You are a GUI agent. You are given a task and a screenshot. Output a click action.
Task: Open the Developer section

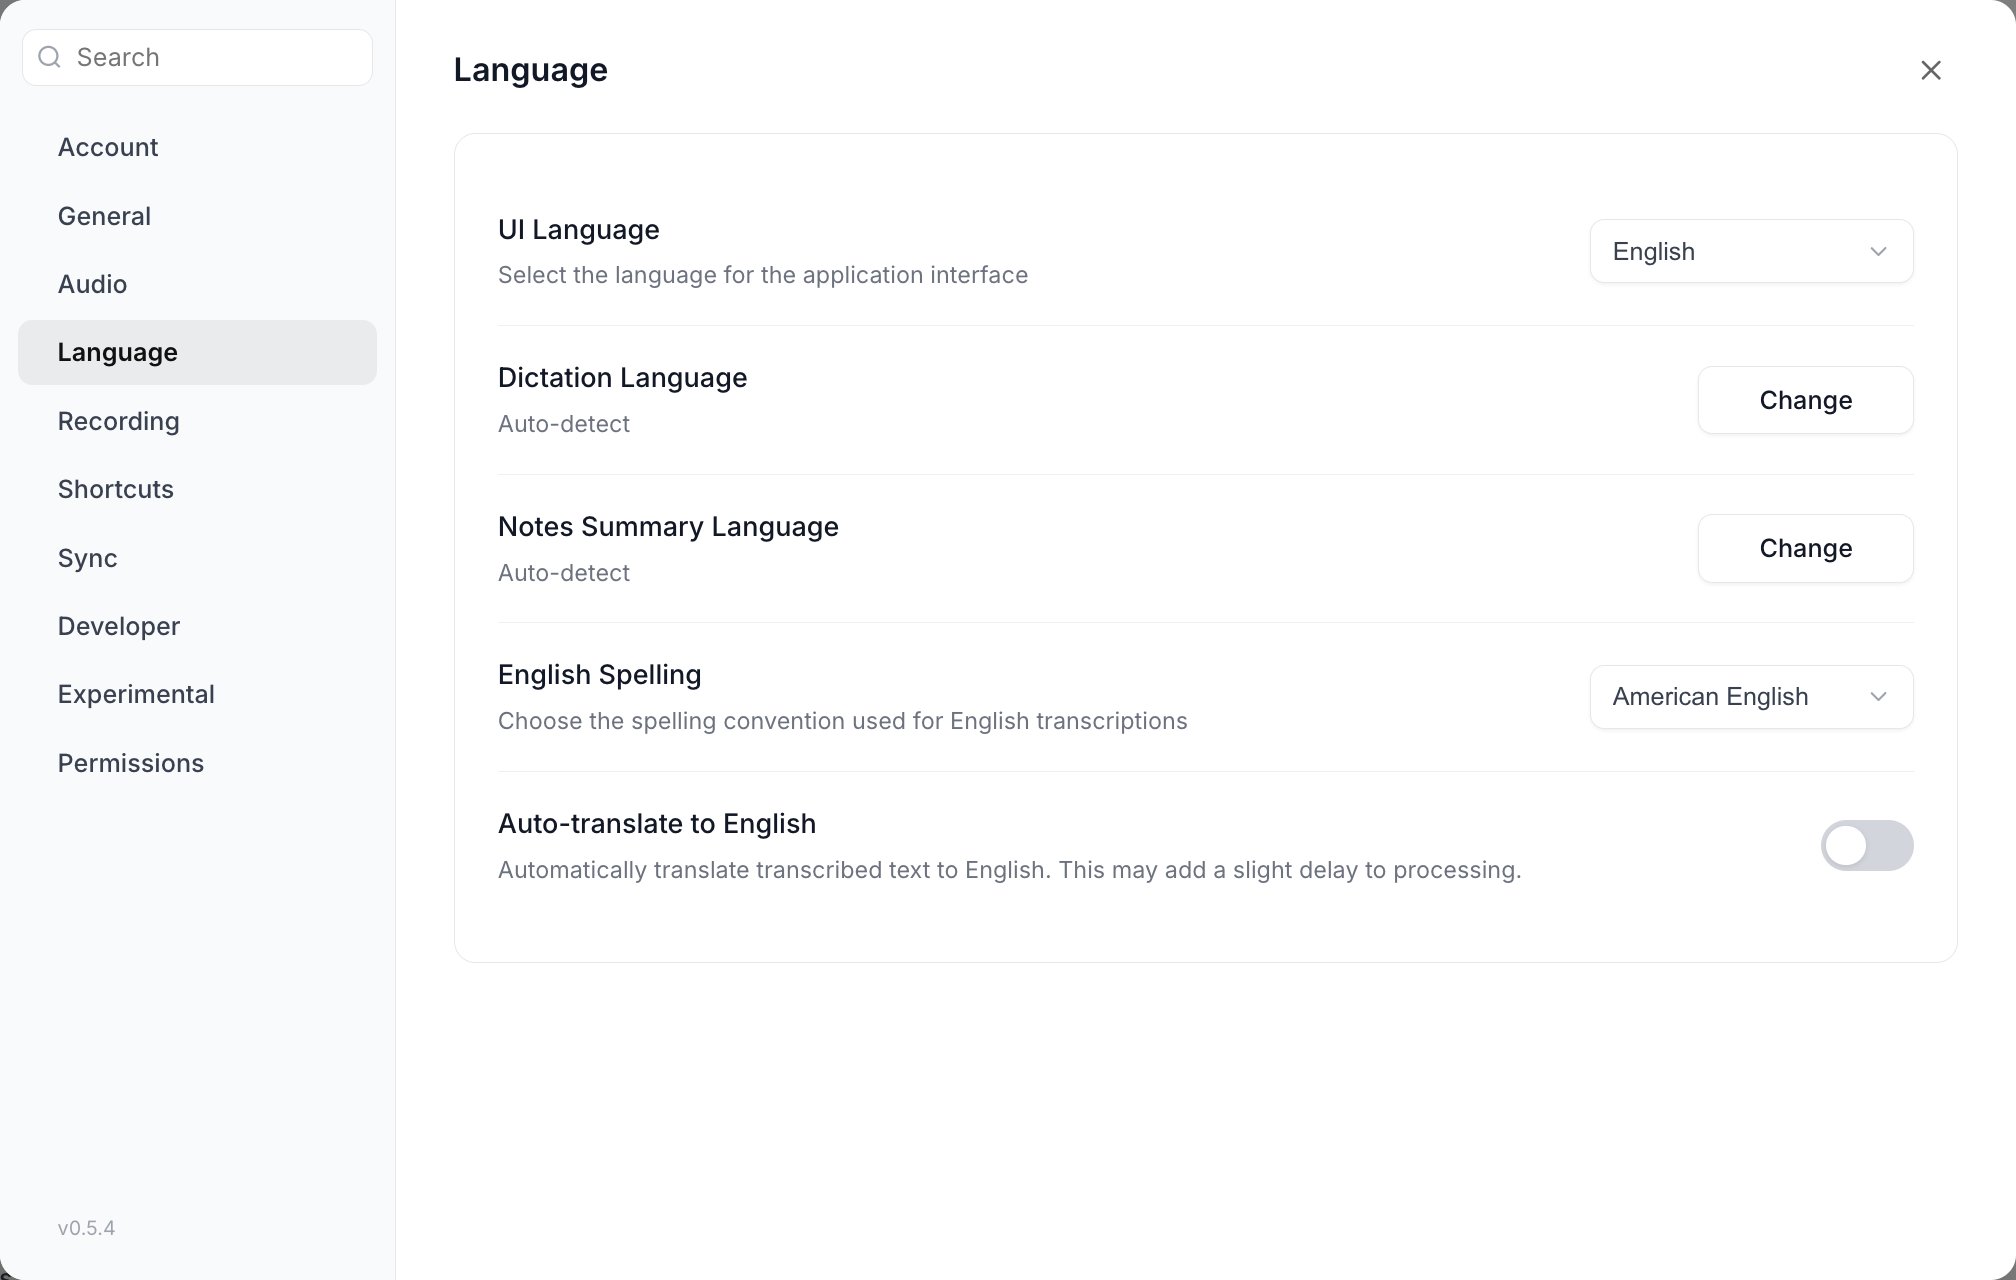[197, 626]
